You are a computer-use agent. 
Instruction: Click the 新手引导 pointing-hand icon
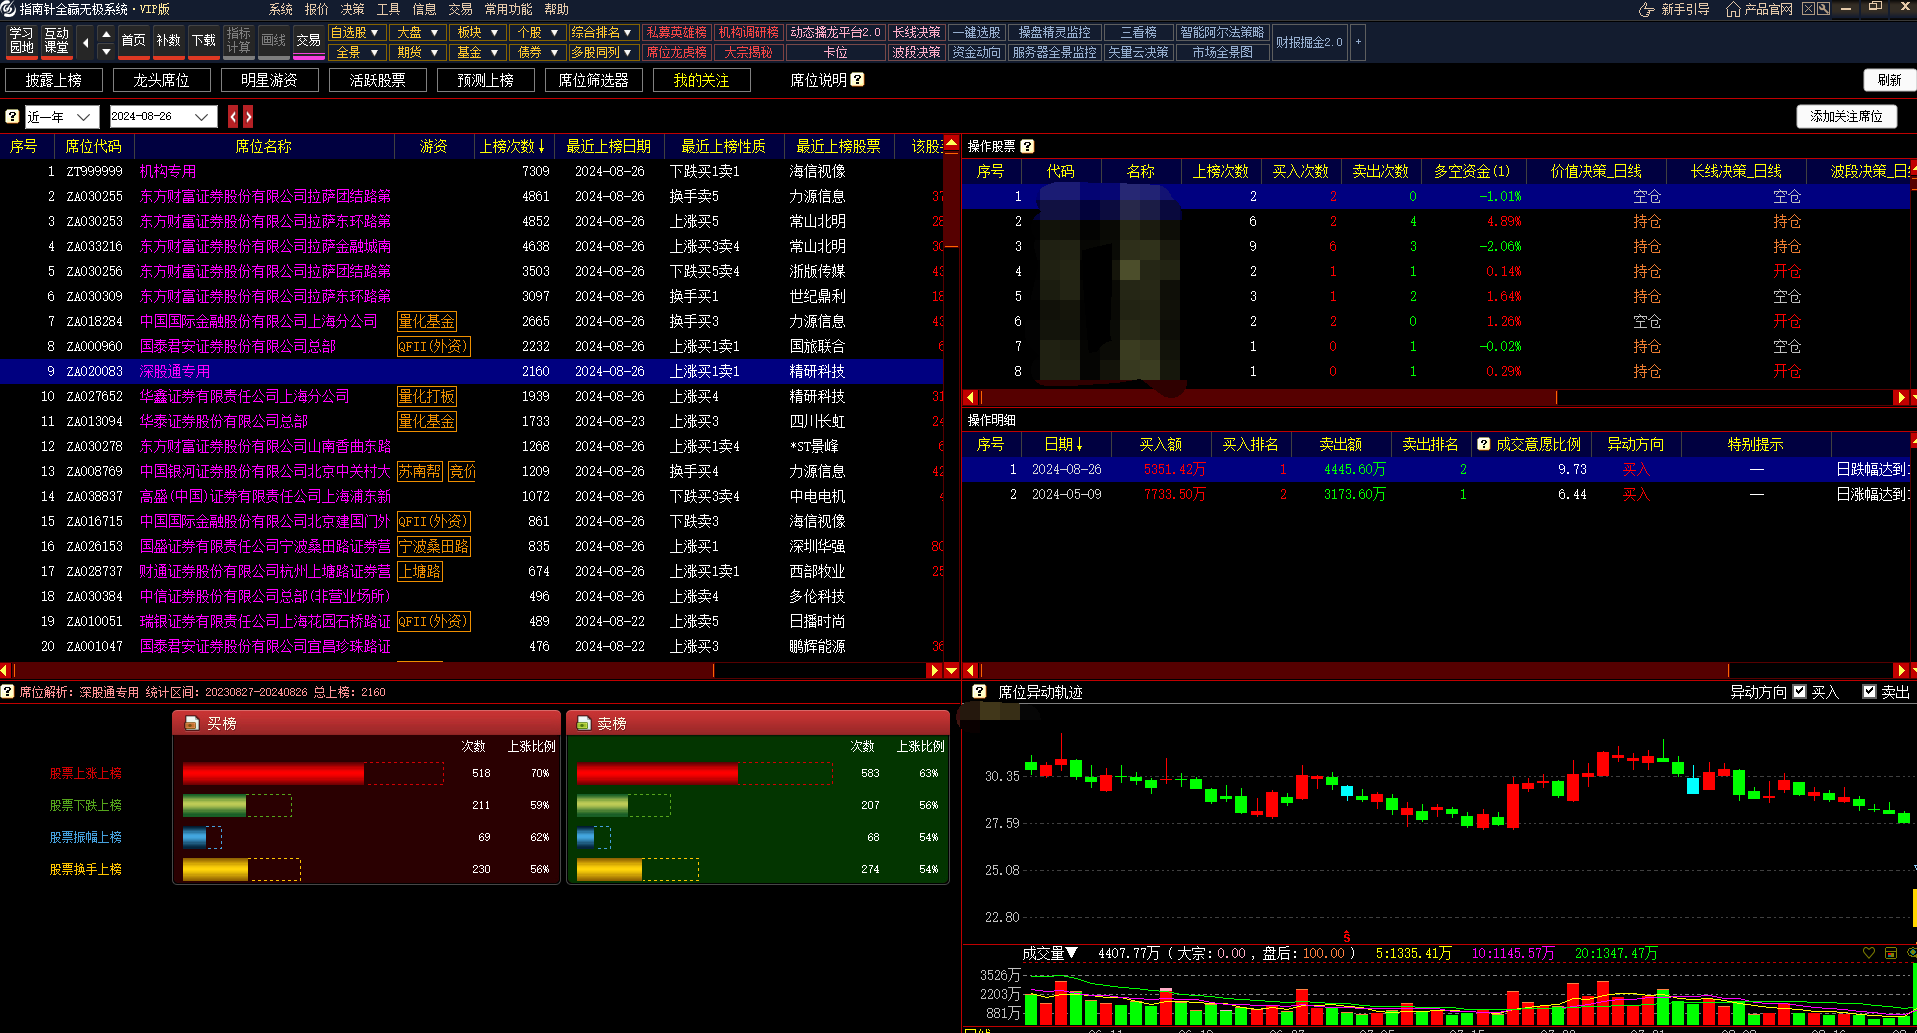(x=1646, y=9)
